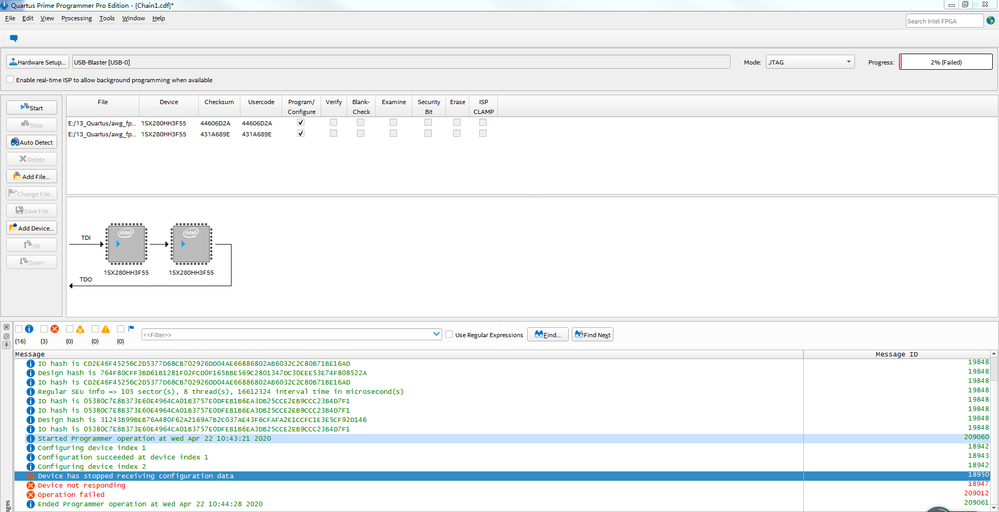The image size is (999, 512).
Task: Click the progress bar showing 2% (Failed)
Action: (x=945, y=62)
